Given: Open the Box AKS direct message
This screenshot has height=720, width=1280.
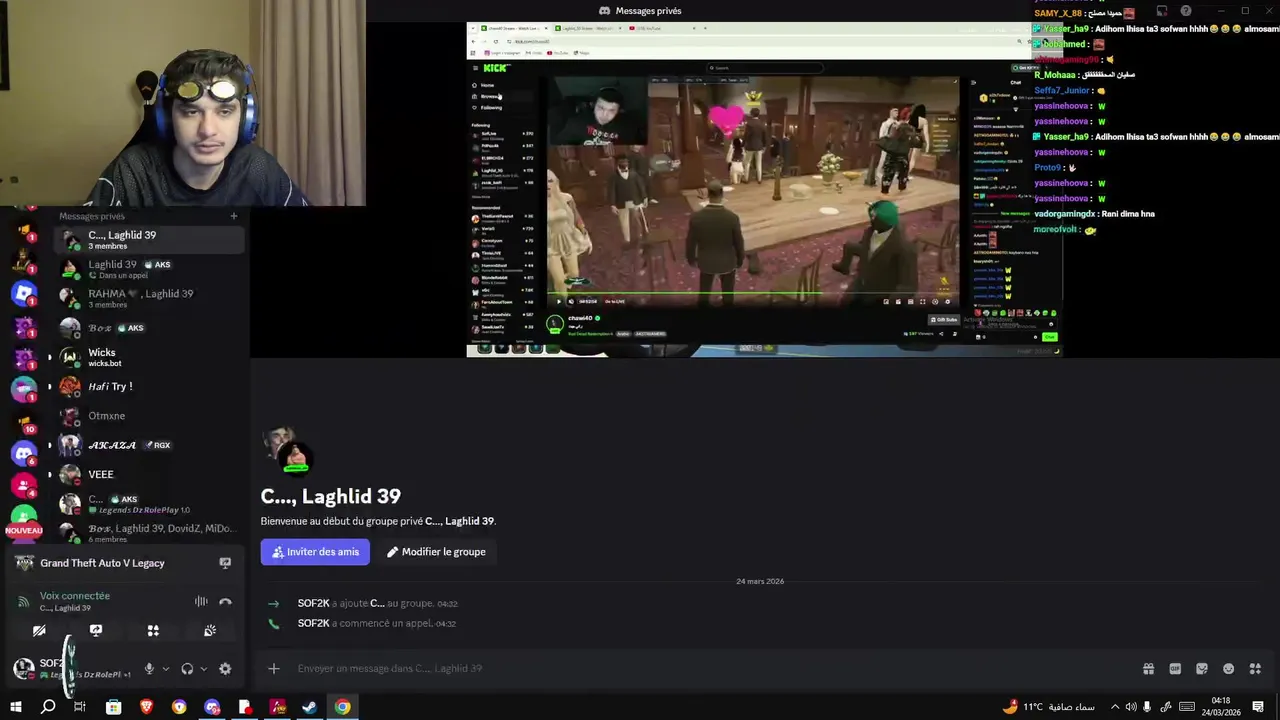Looking at the screenshot, I should click(150, 328).
